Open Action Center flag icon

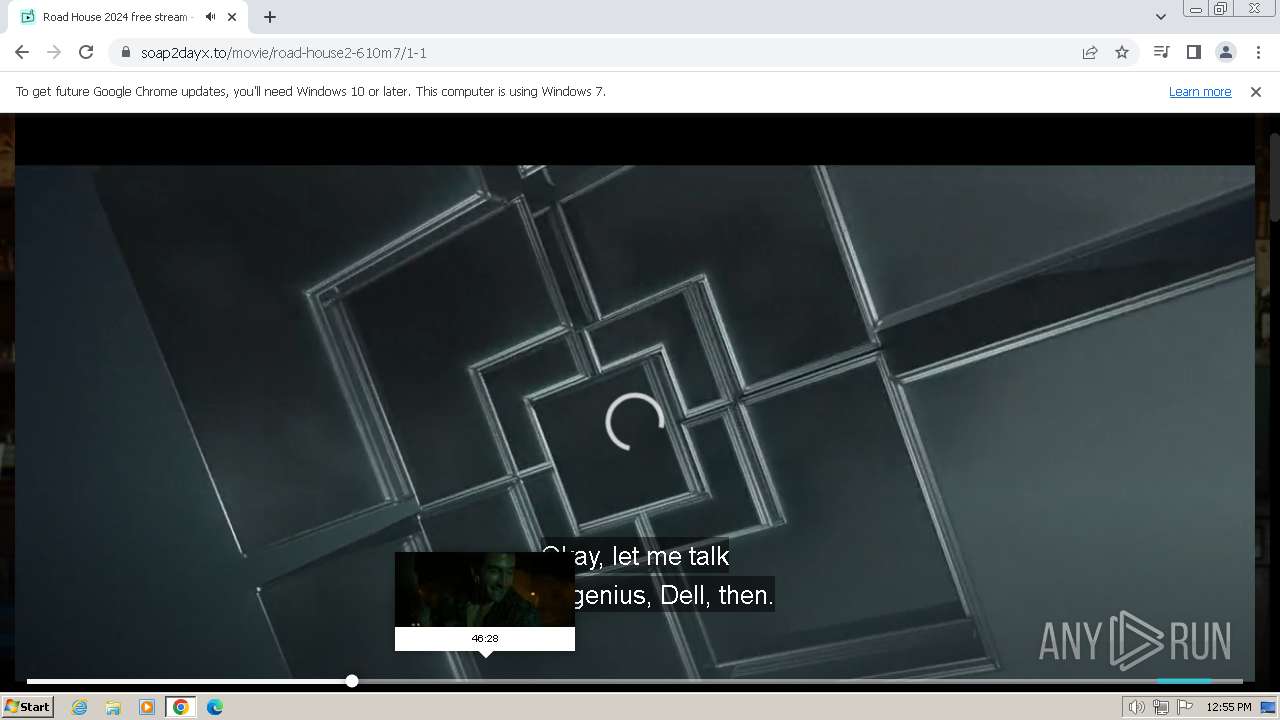[1185, 707]
